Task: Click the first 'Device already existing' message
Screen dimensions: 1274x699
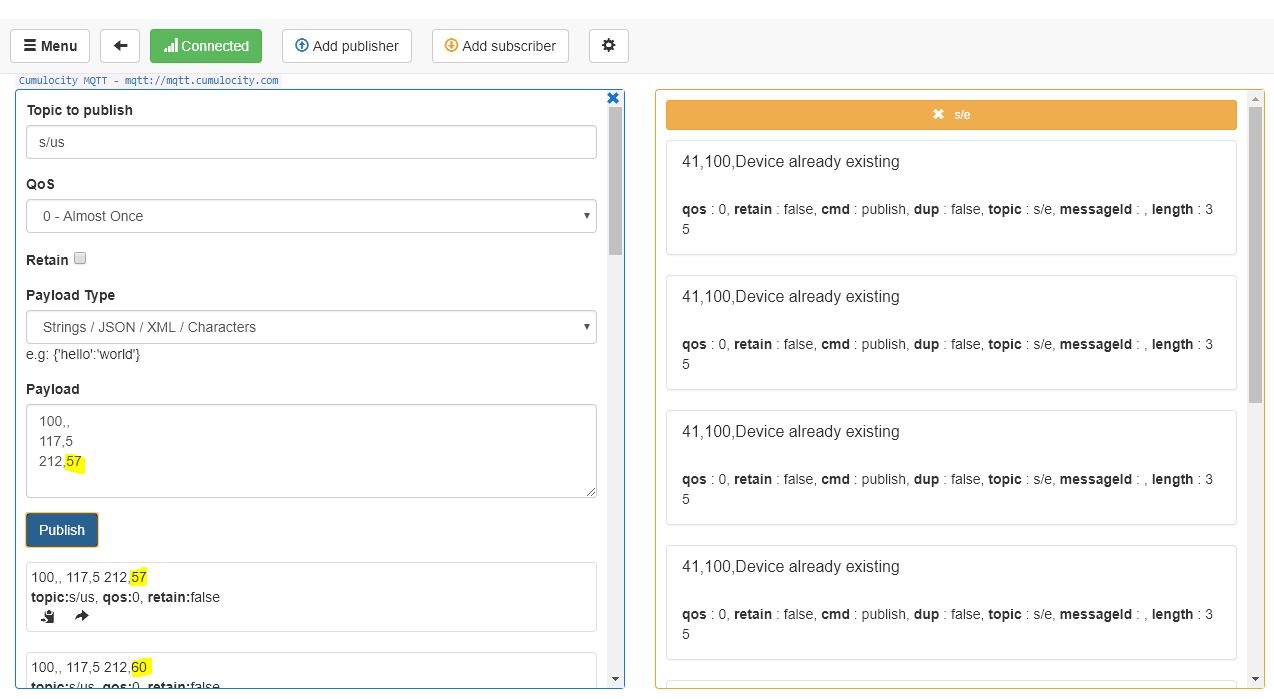Action: [x=951, y=196]
